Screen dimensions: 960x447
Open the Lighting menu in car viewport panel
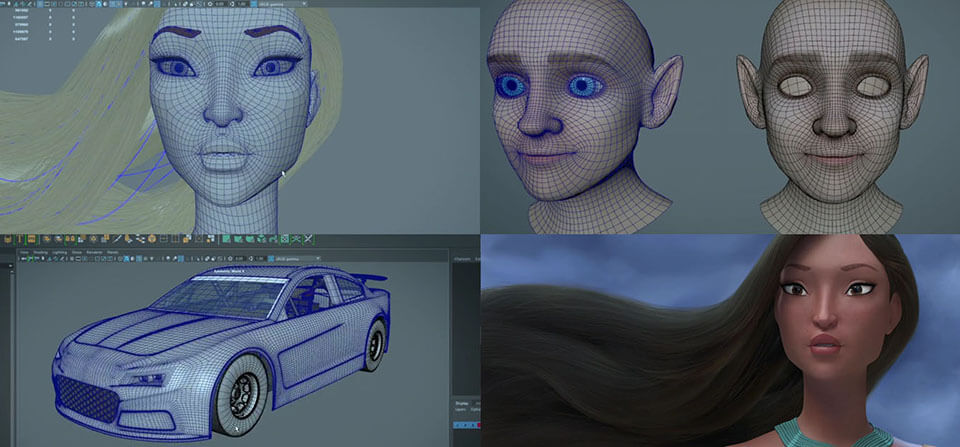(x=59, y=252)
